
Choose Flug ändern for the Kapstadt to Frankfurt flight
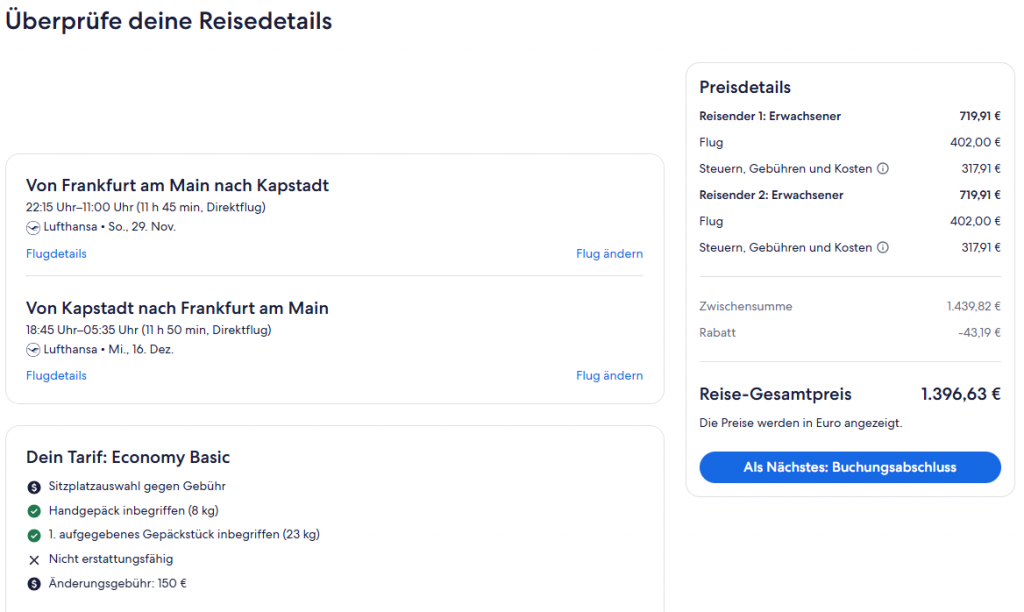tap(609, 376)
